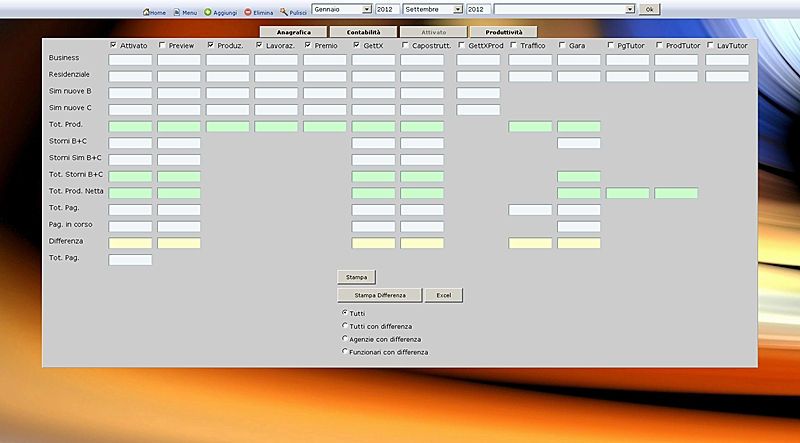Click Pag. in corso field under GettX
The image size is (800, 443).
[x=373, y=227]
